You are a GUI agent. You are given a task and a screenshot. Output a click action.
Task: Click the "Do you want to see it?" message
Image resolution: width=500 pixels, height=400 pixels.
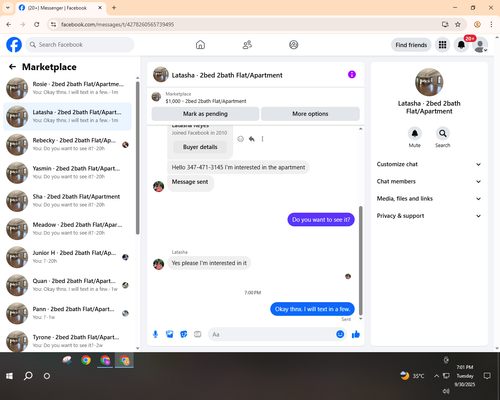[321, 220]
